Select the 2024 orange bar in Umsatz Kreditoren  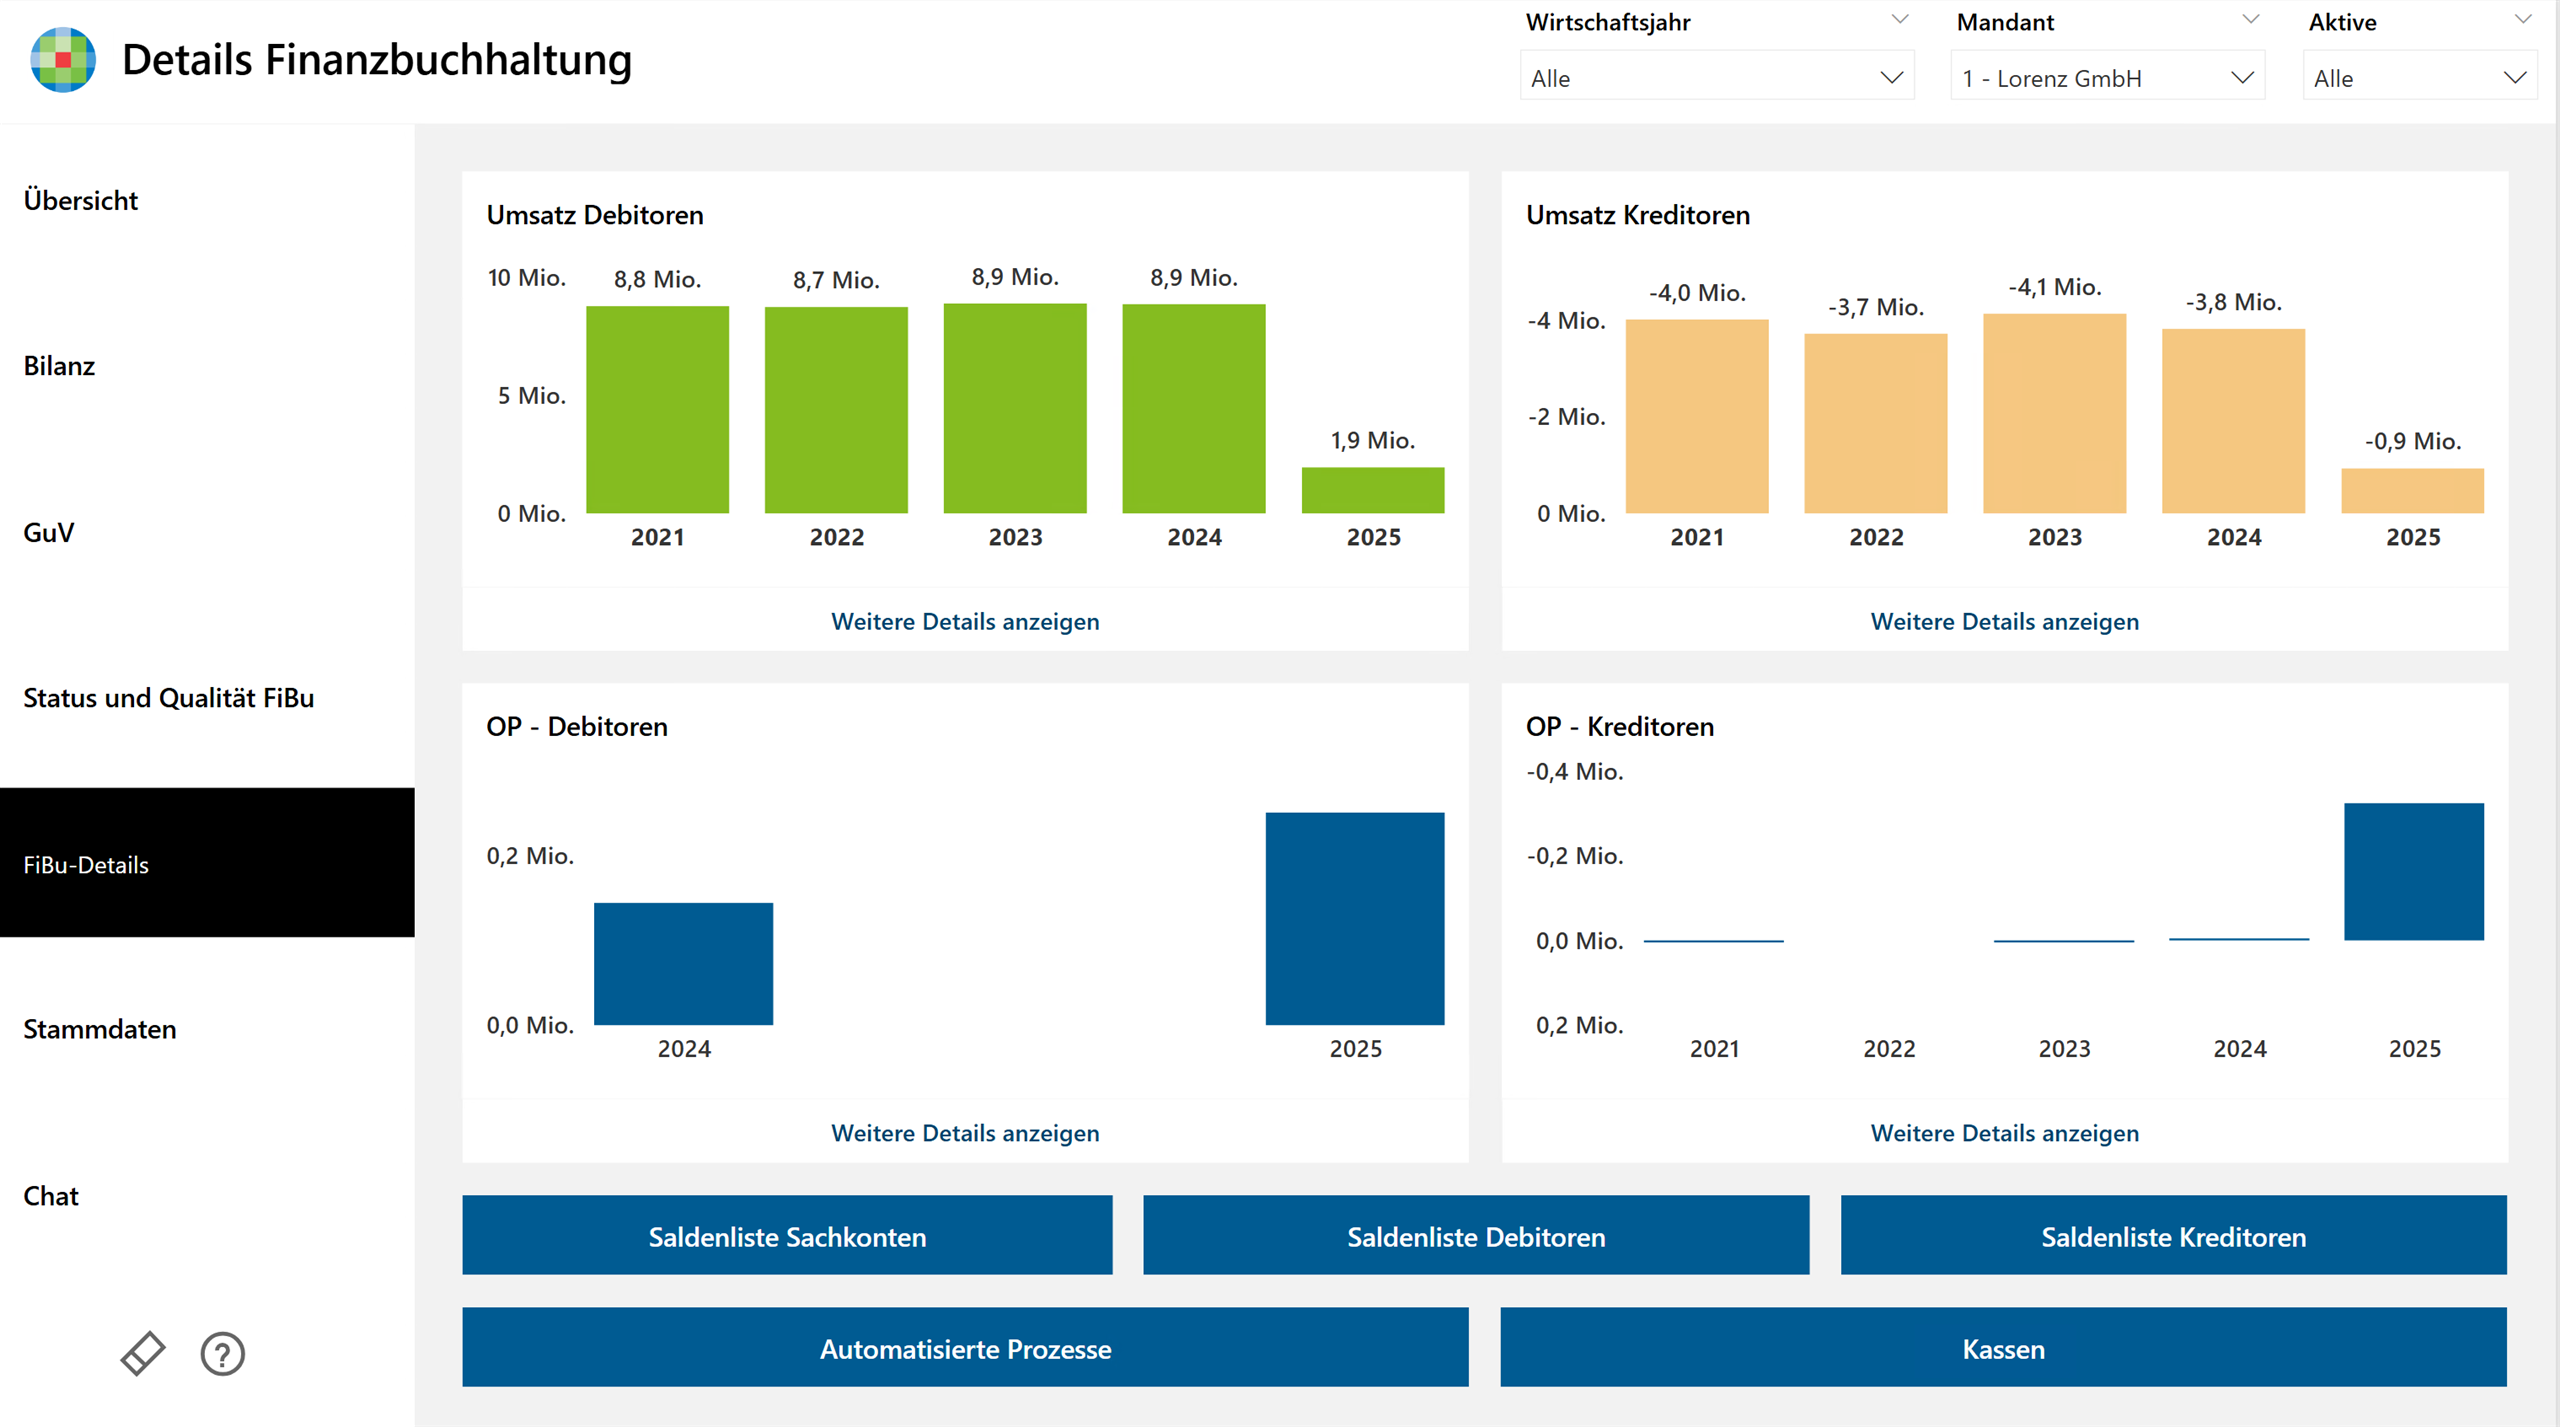(2233, 421)
